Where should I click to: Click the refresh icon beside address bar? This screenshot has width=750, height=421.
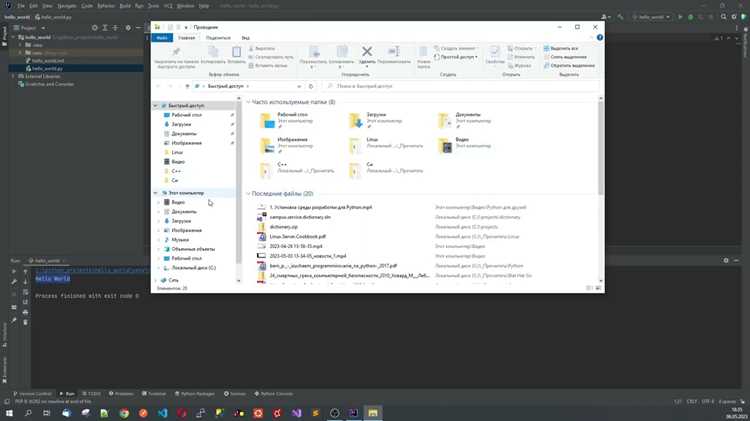click(311, 86)
